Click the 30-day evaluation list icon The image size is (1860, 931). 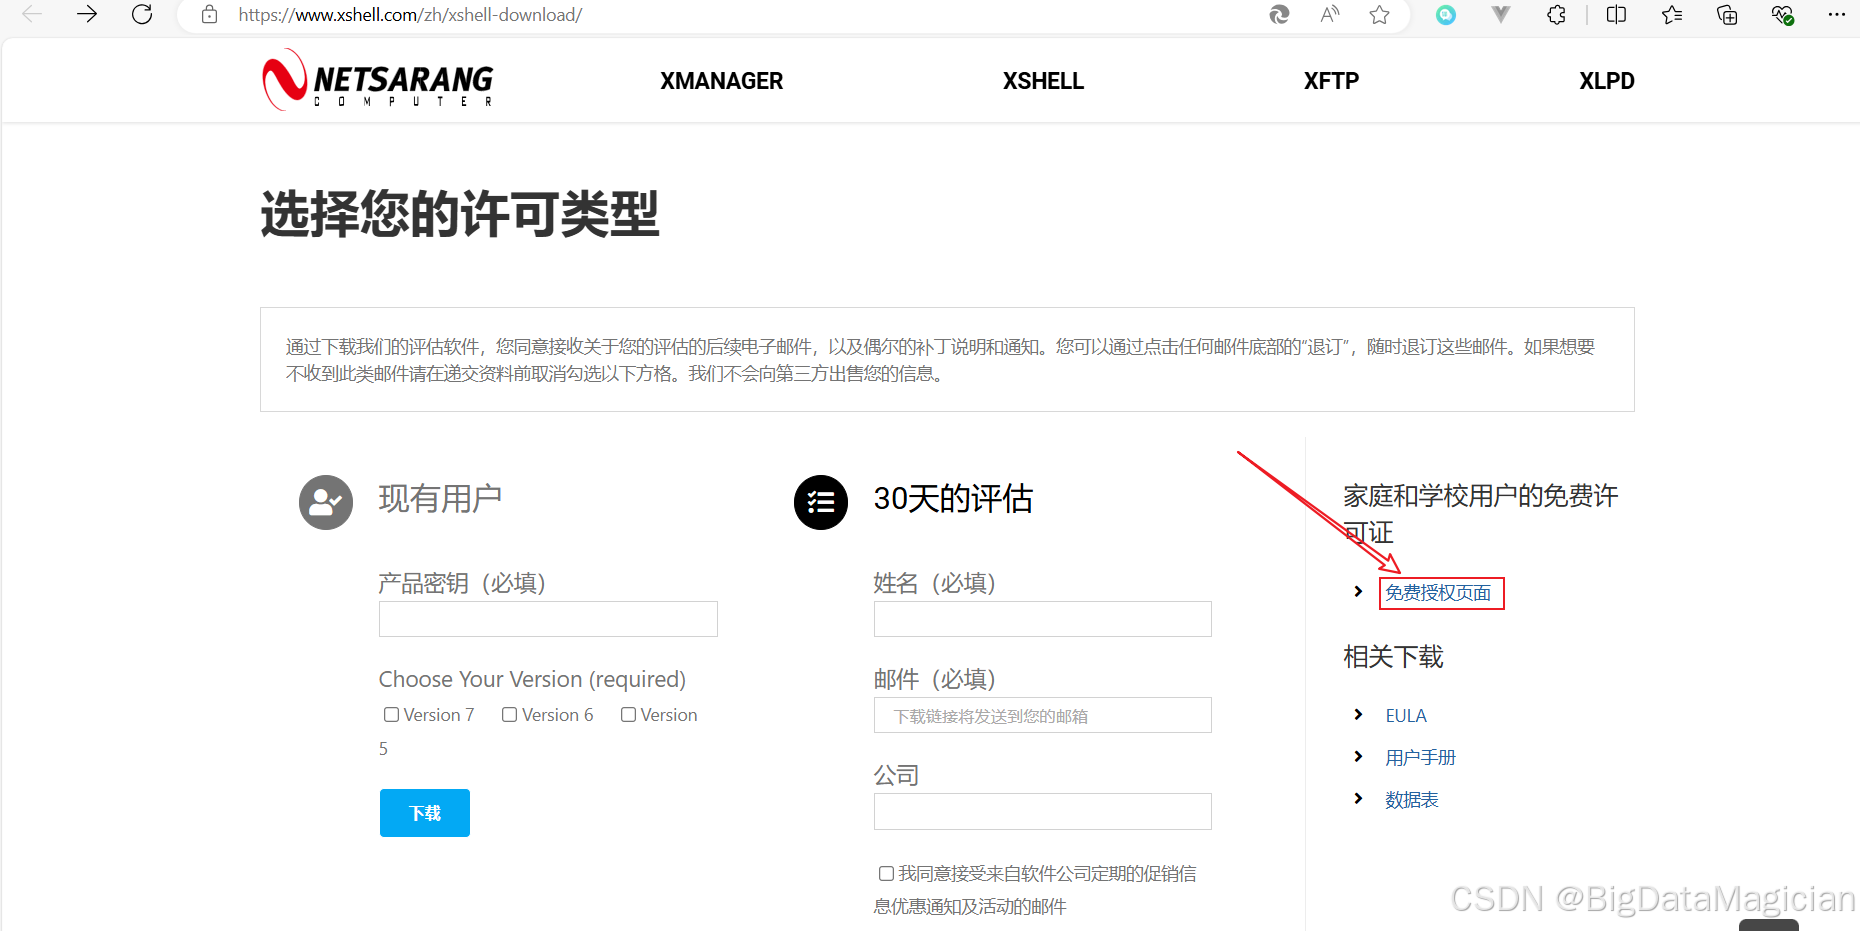[x=821, y=502]
